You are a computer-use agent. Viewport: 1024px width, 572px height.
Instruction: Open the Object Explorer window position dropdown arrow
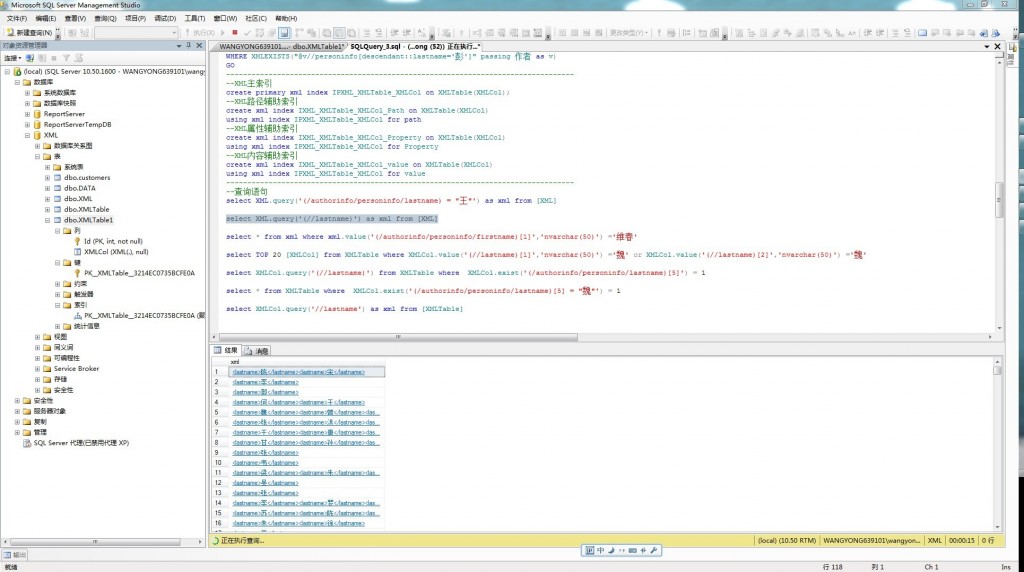pyautogui.click(x=179, y=45)
